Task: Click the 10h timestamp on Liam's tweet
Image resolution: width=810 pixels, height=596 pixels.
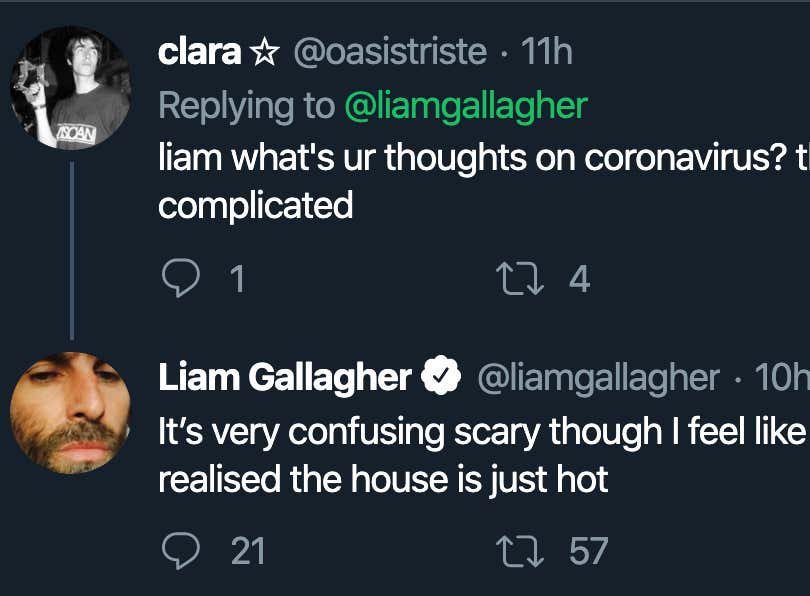Action: (x=787, y=378)
